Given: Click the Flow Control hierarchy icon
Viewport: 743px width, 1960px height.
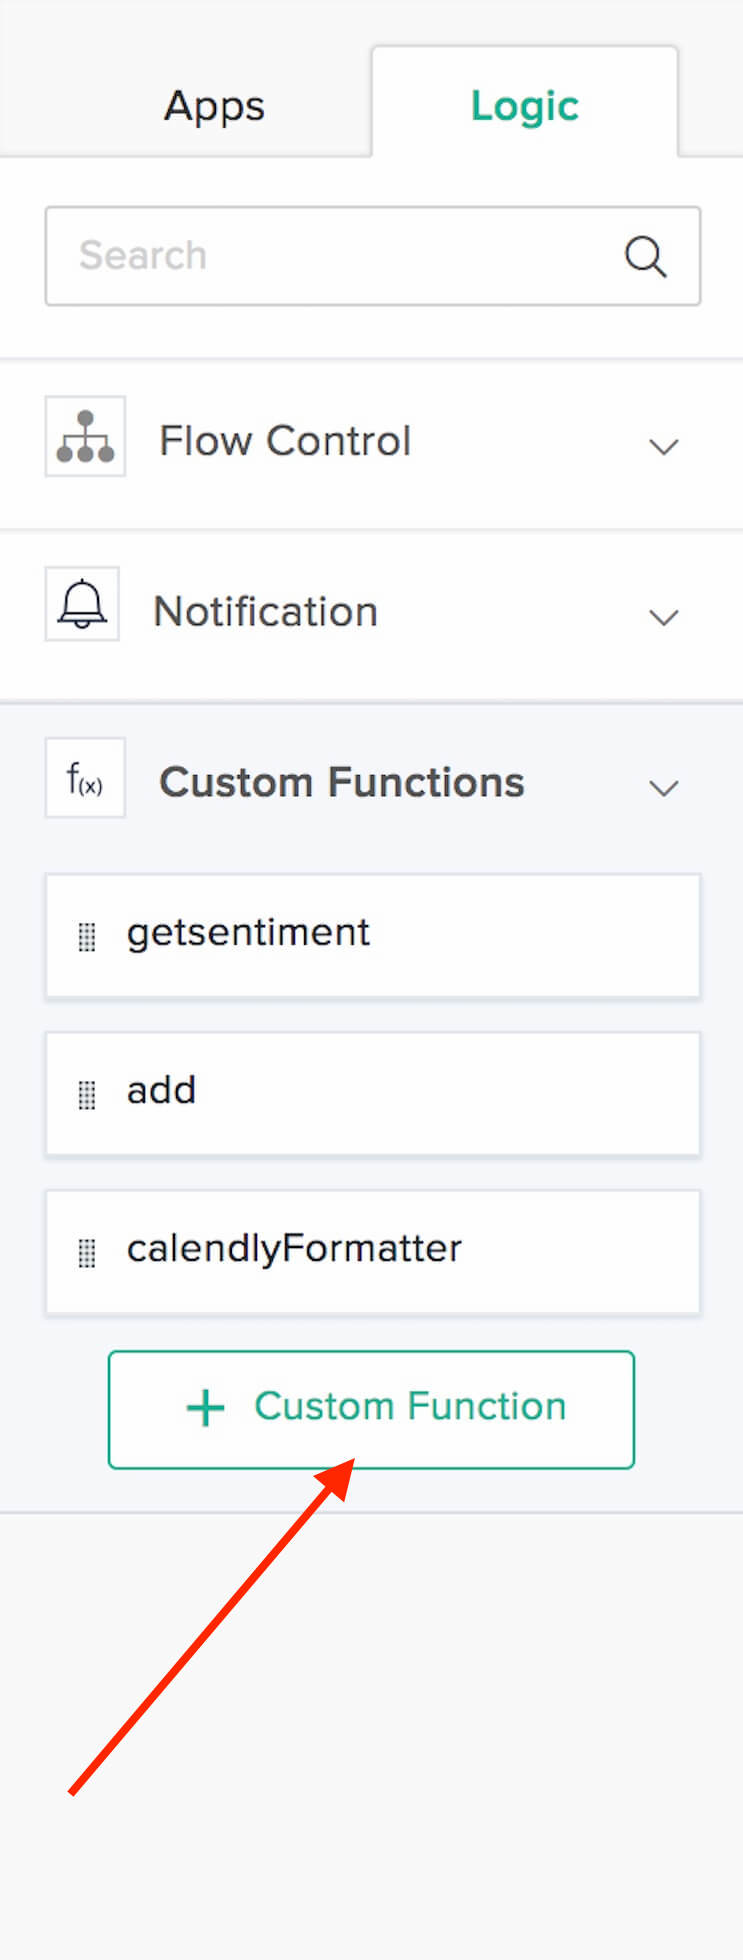Looking at the screenshot, I should (85, 436).
